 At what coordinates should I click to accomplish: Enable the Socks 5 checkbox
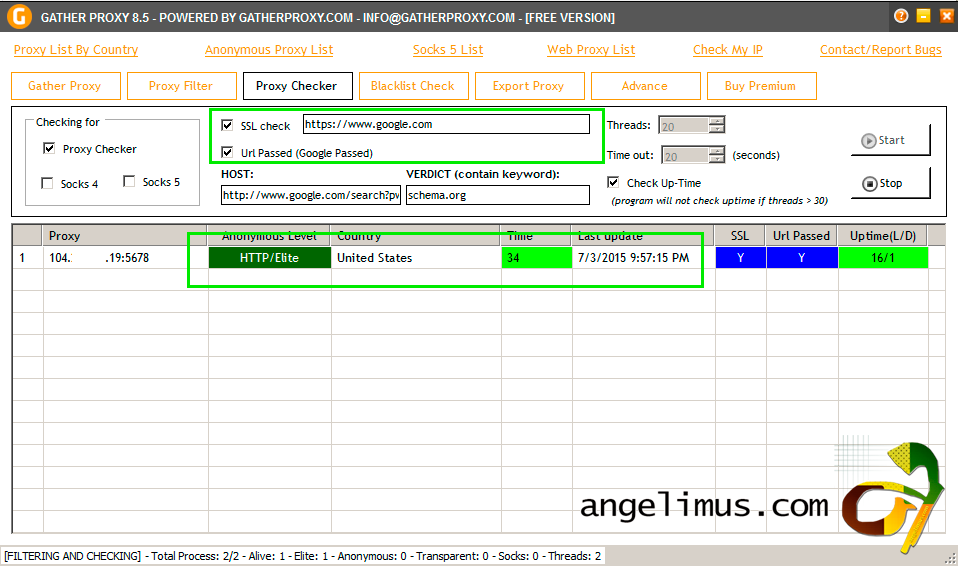click(129, 182)
